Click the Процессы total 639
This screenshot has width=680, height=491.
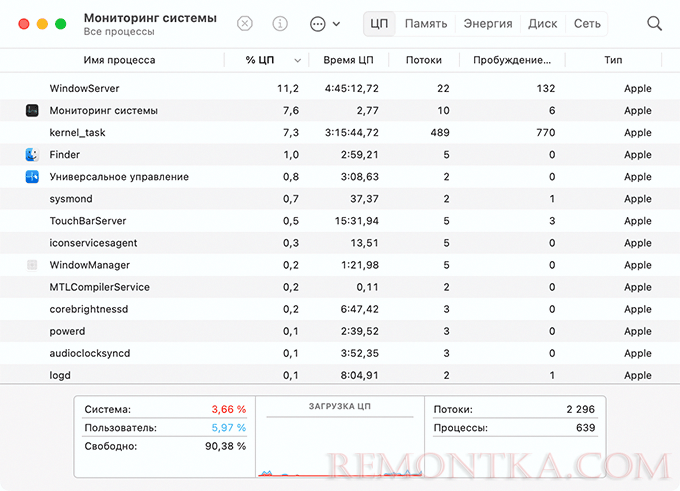click(x=585, y=428)
